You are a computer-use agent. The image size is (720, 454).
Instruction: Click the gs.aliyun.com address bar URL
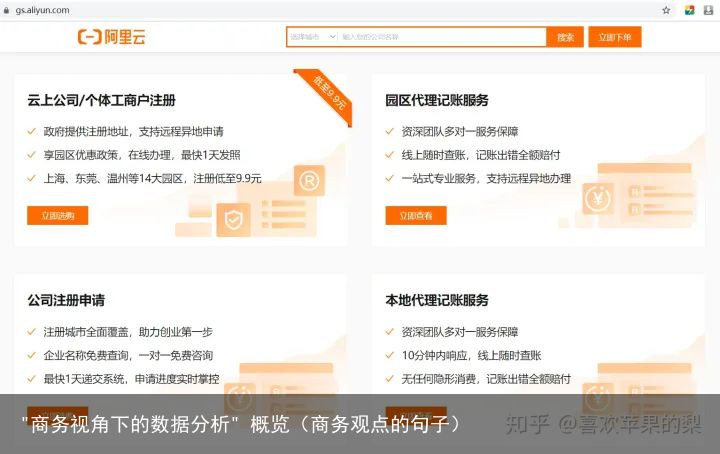pos(42,10)
